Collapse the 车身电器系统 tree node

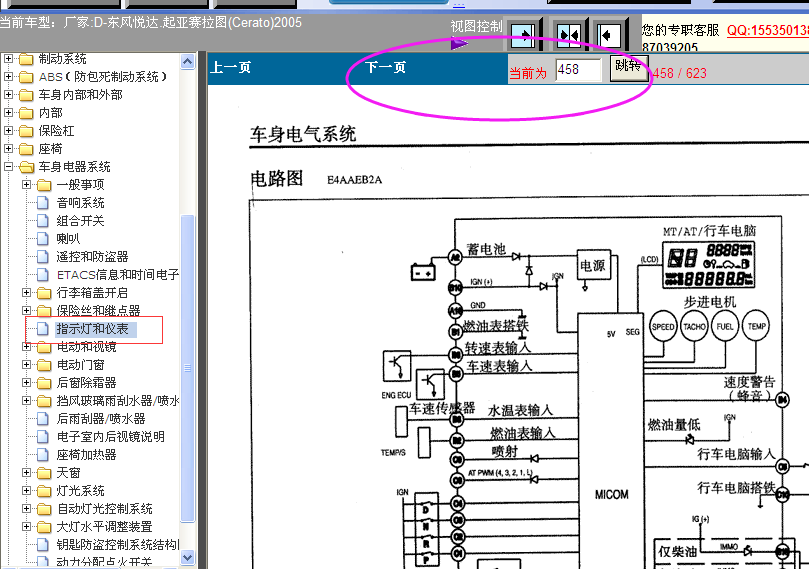(8, 167)
